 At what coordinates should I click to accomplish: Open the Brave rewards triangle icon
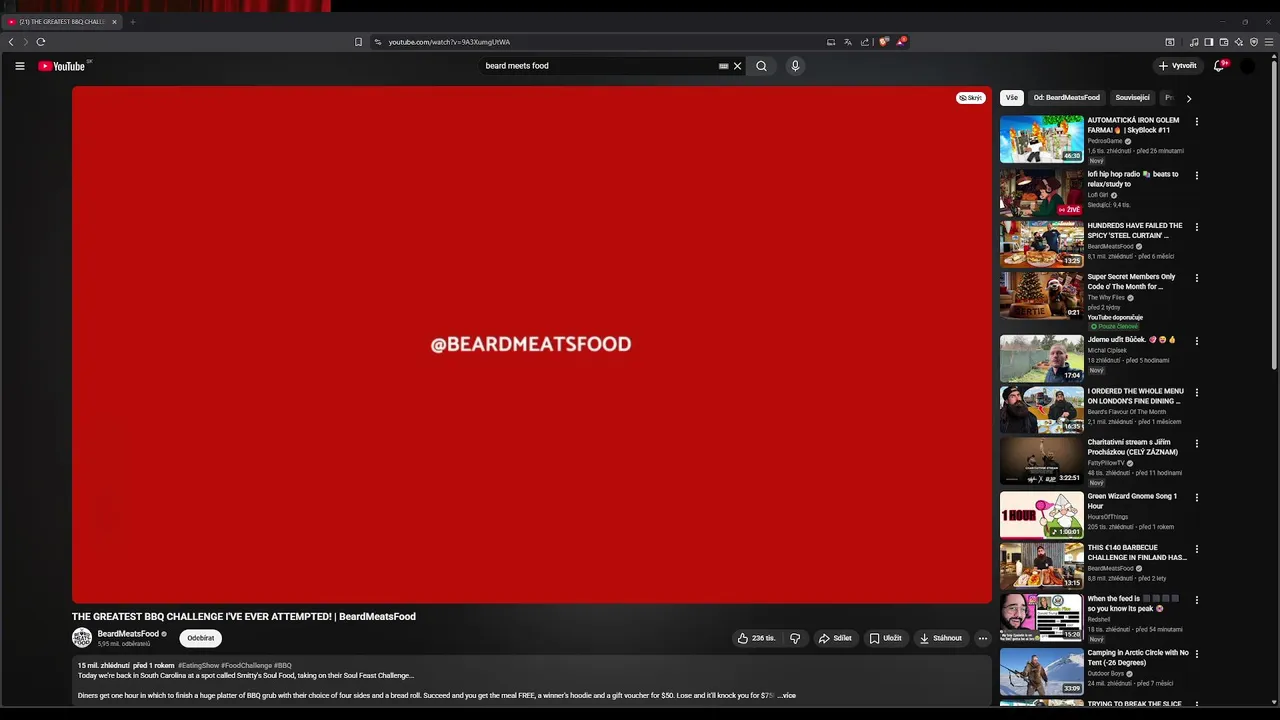click(x=900, y=42)
